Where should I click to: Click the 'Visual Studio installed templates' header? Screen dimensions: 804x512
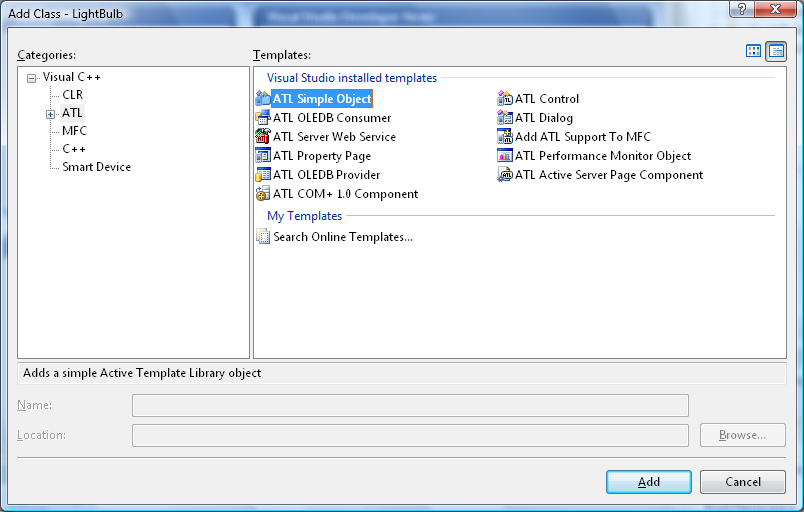click(x=352, y=77)
